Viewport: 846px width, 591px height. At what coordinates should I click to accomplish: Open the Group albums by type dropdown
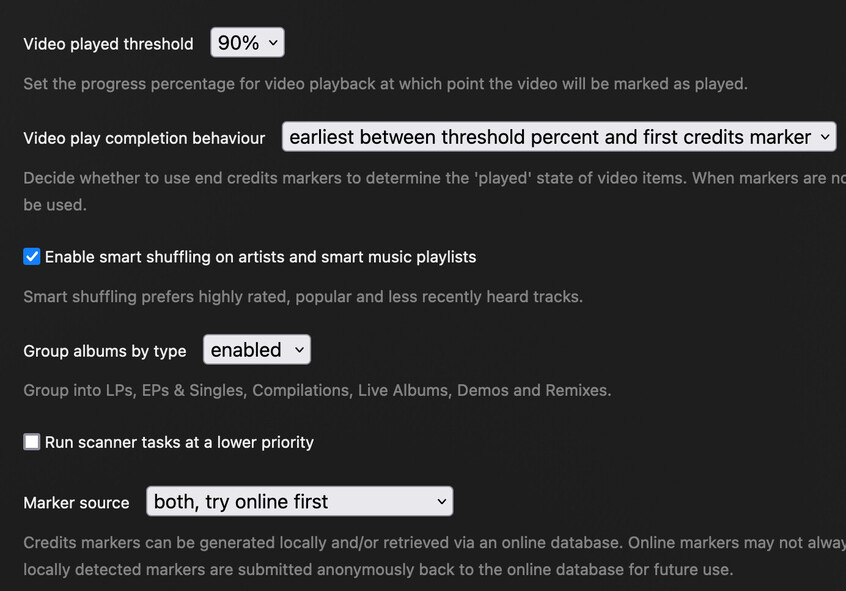pos(257,350)
